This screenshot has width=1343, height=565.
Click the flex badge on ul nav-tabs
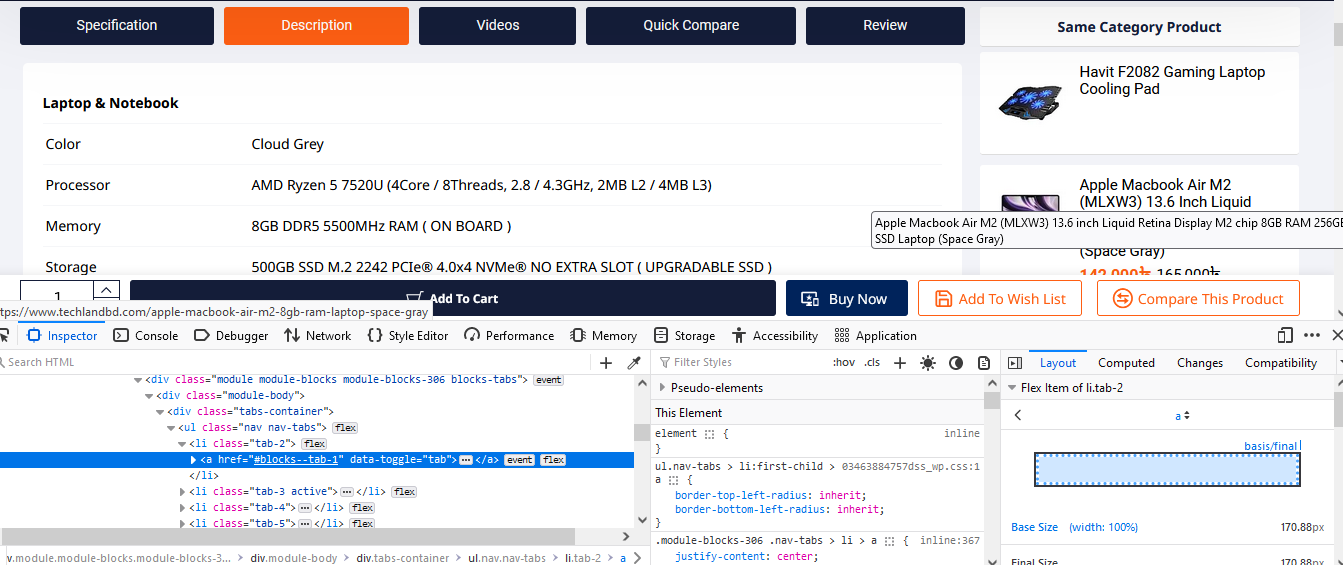point(345,428)
